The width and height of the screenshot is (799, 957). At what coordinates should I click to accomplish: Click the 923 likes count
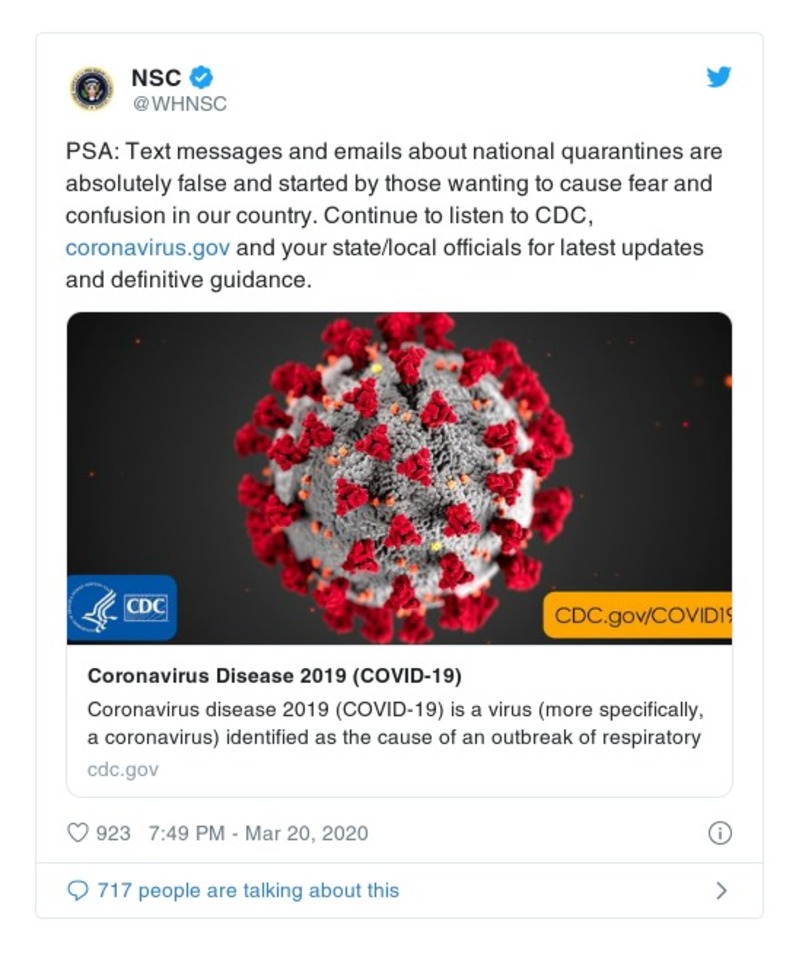113,833
